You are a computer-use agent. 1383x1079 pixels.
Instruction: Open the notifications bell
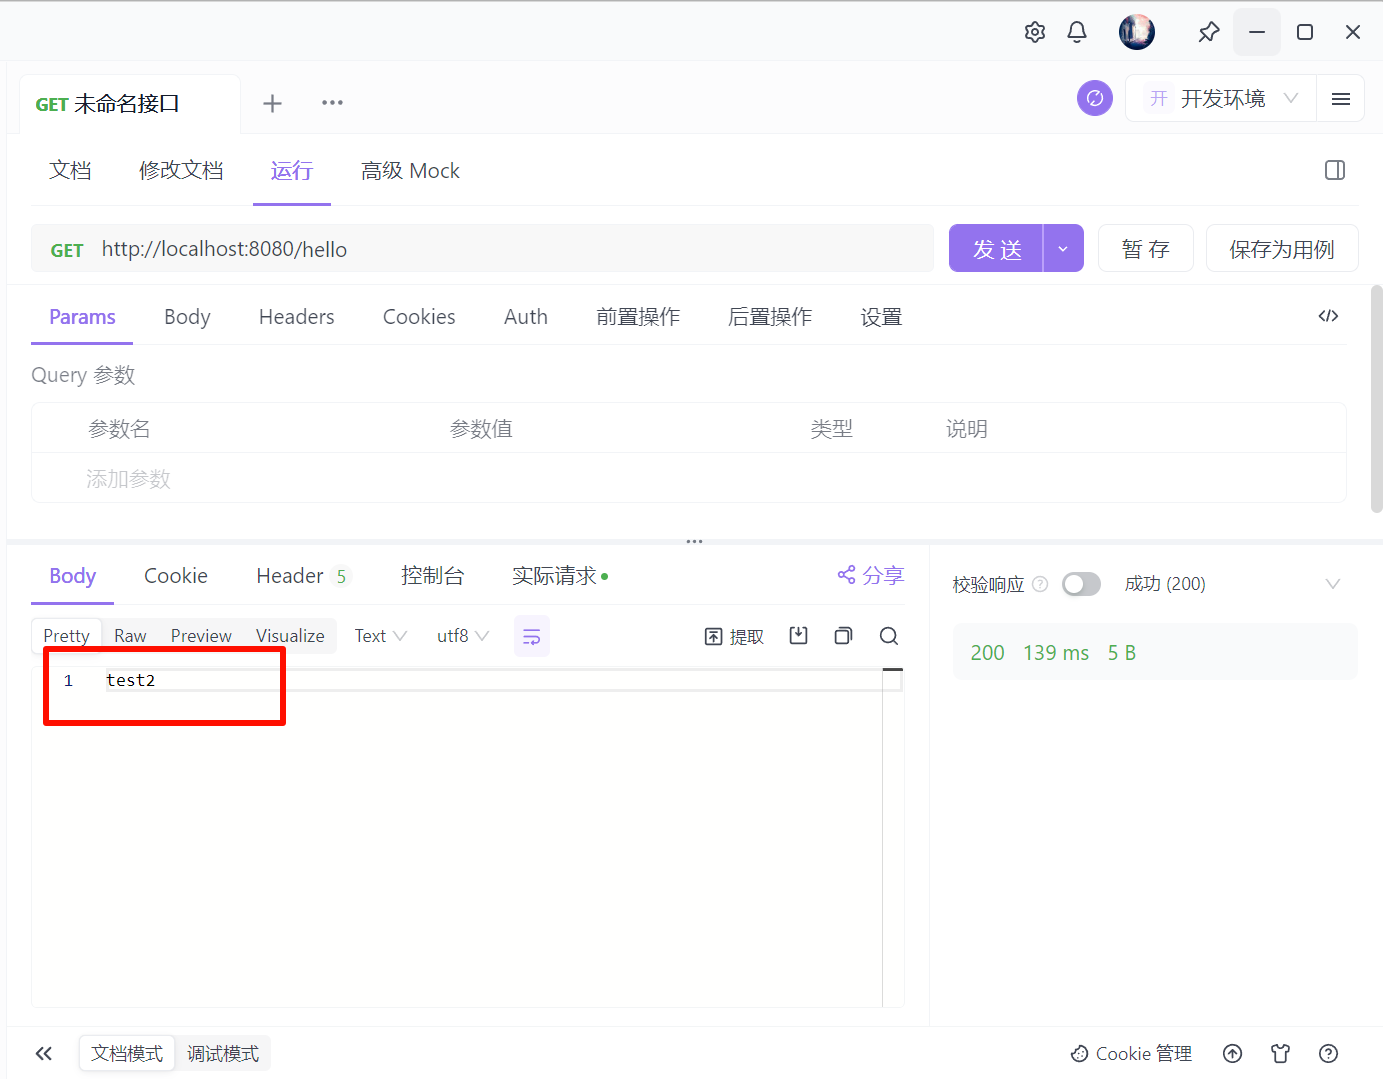pos(1077,32)
